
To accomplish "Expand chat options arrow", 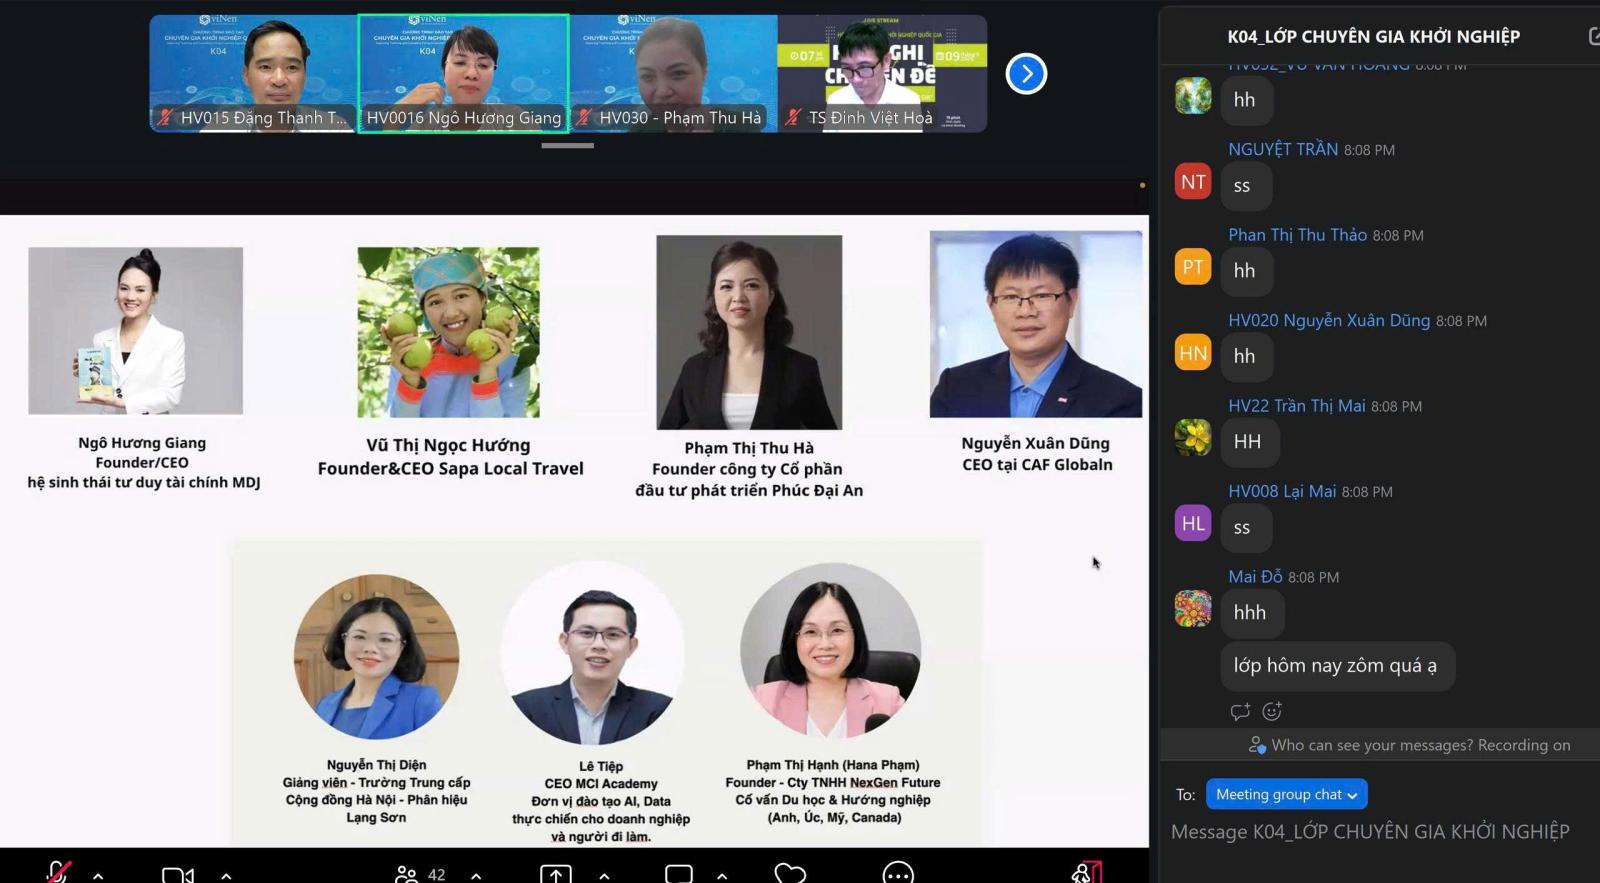I will pos(722,875).
